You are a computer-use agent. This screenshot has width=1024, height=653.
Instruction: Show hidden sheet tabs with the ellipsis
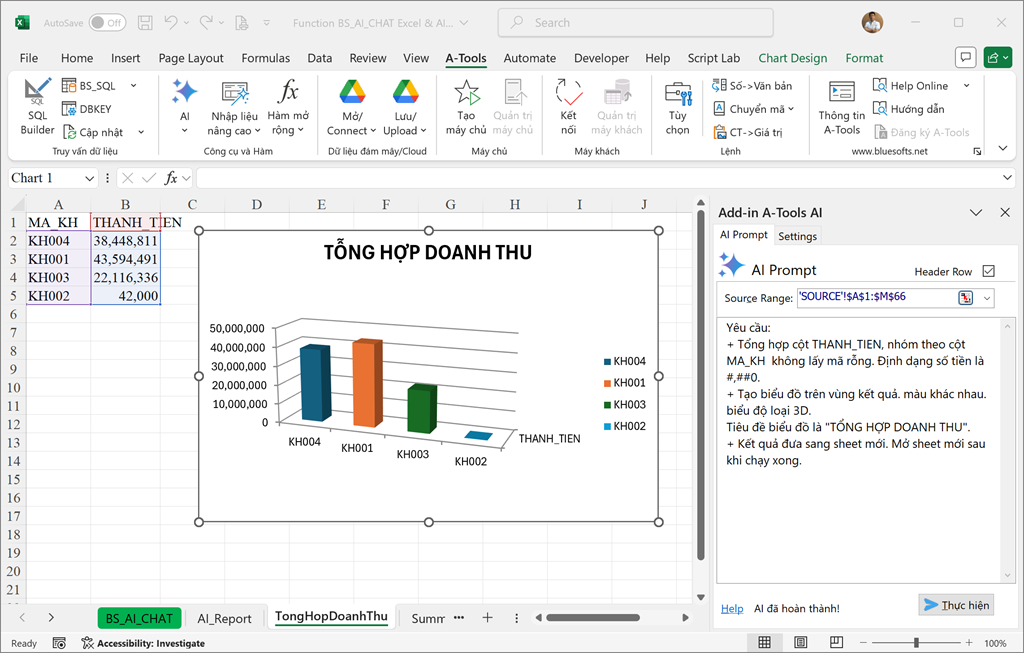(459, 617)
